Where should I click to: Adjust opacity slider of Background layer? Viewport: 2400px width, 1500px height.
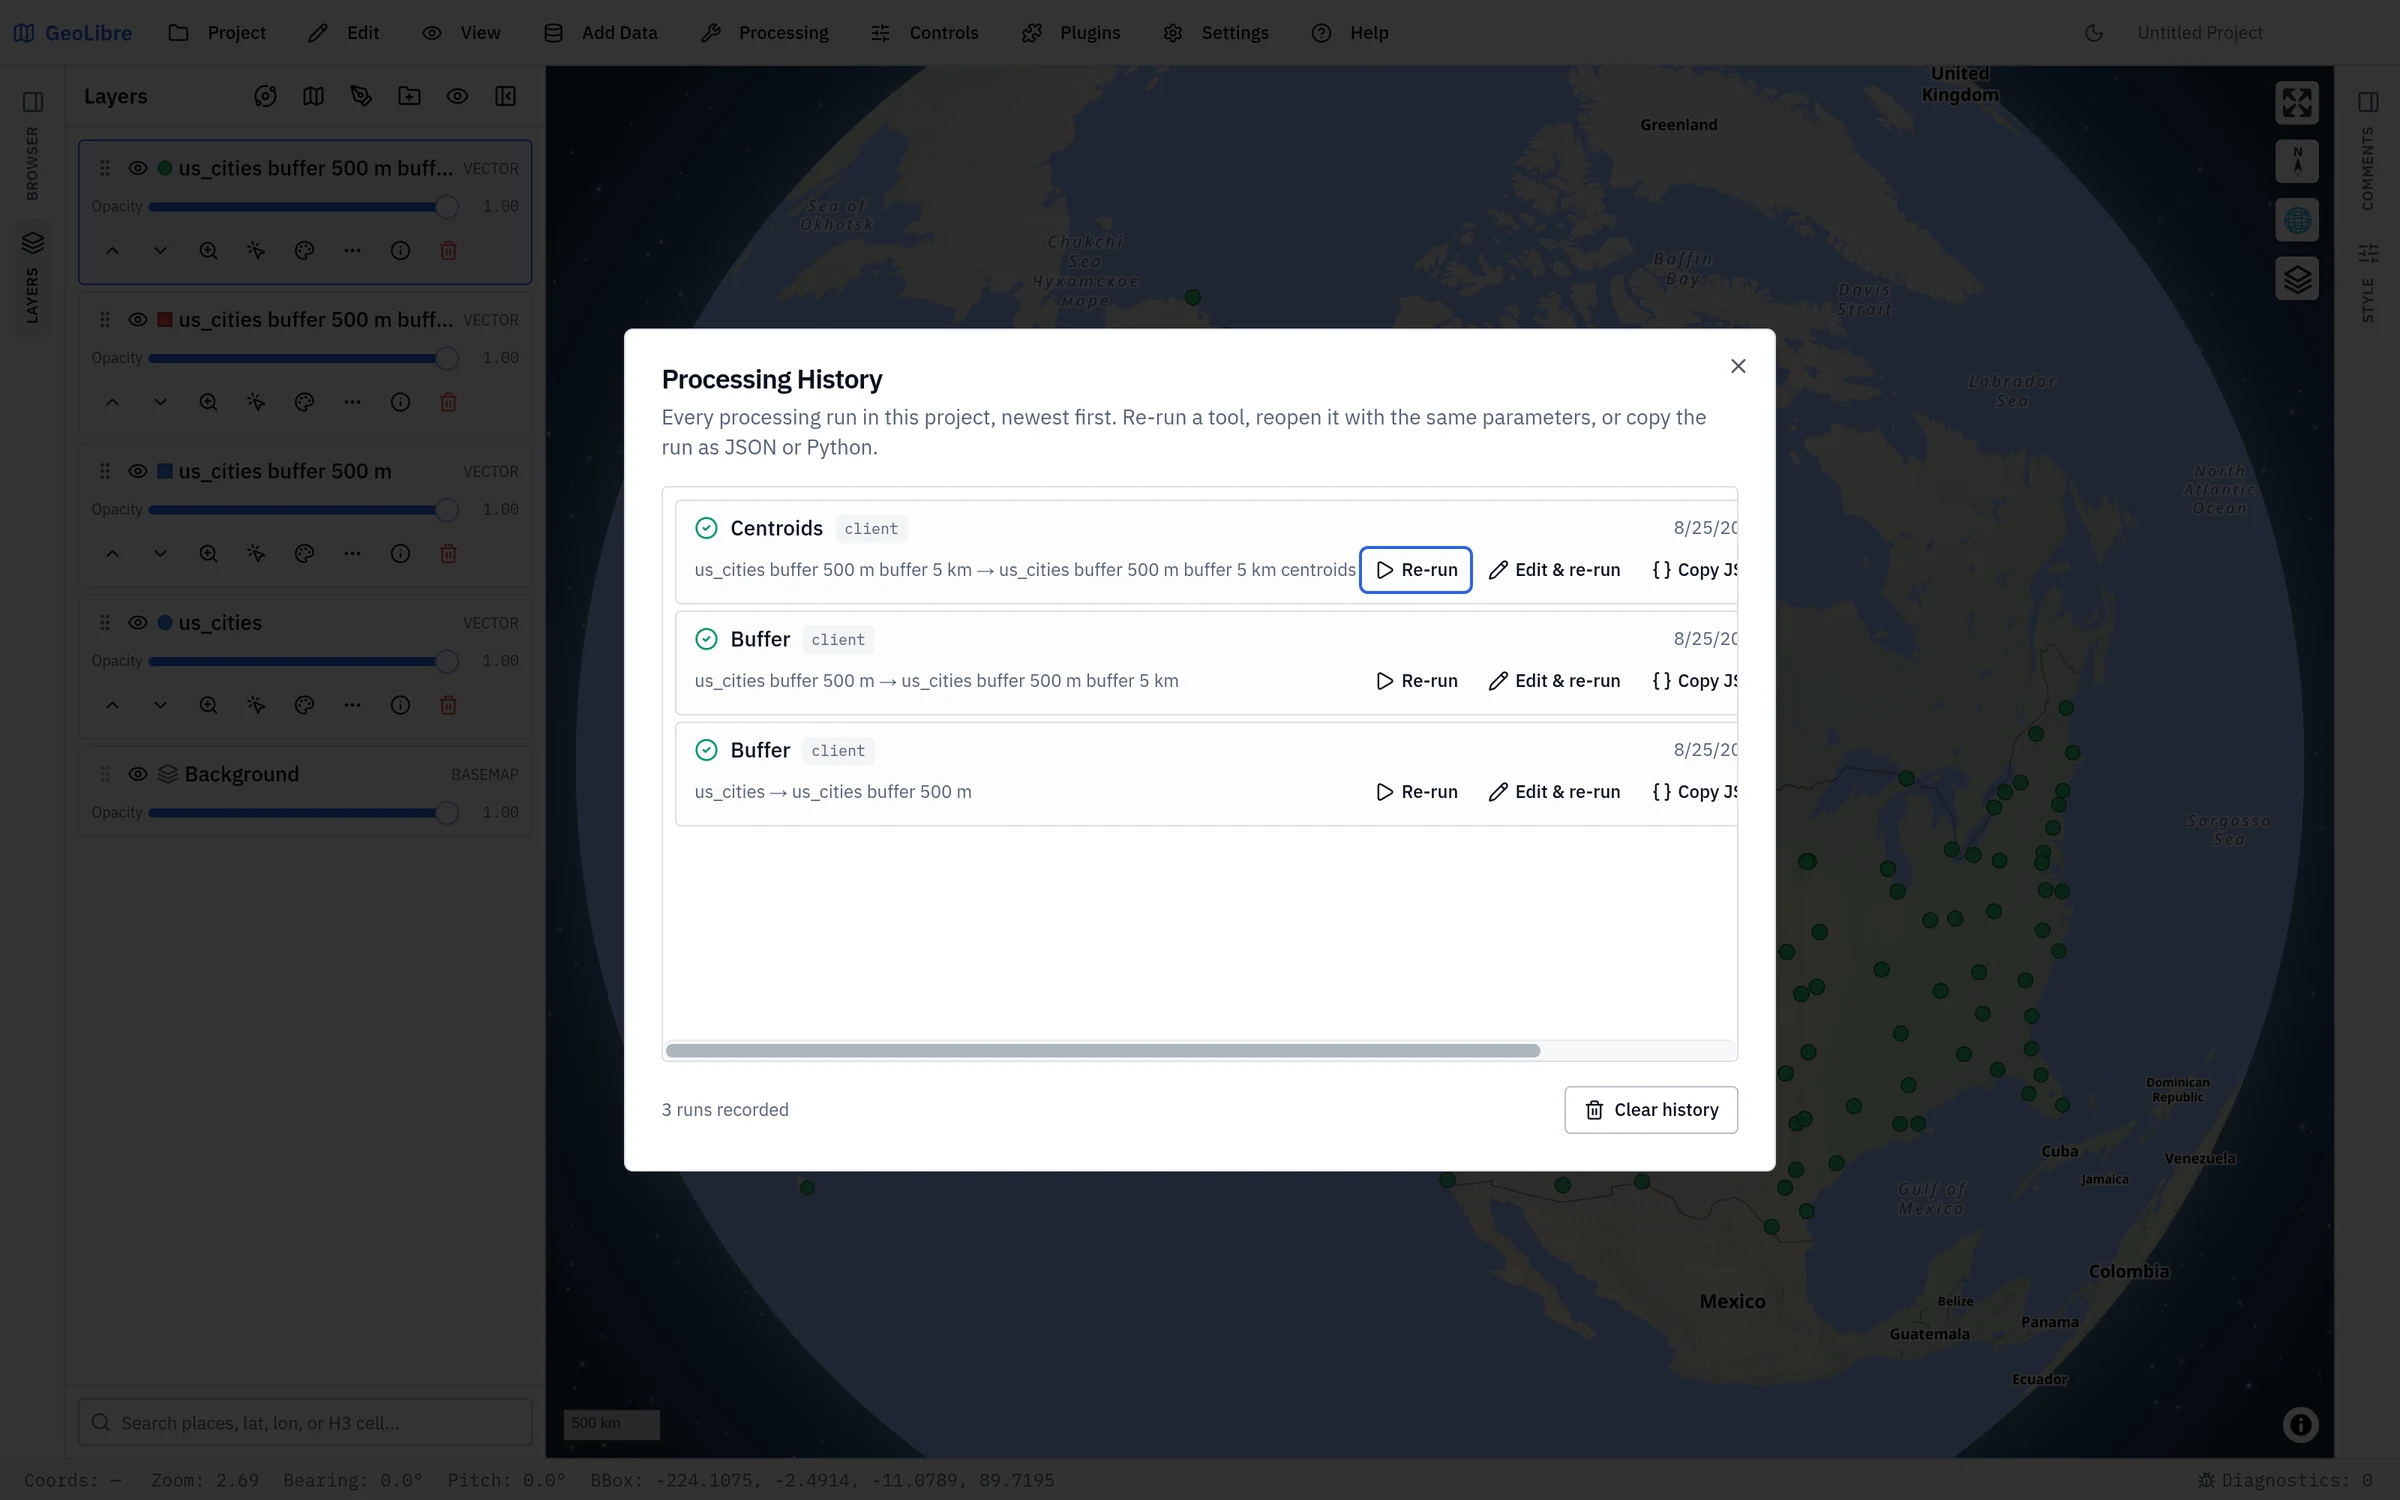(303, 813)
